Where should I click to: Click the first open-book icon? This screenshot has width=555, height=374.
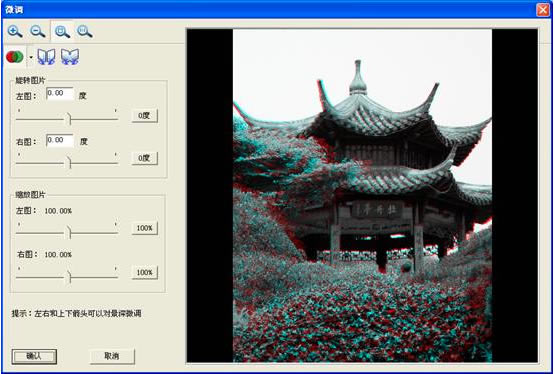click(46, 57)
